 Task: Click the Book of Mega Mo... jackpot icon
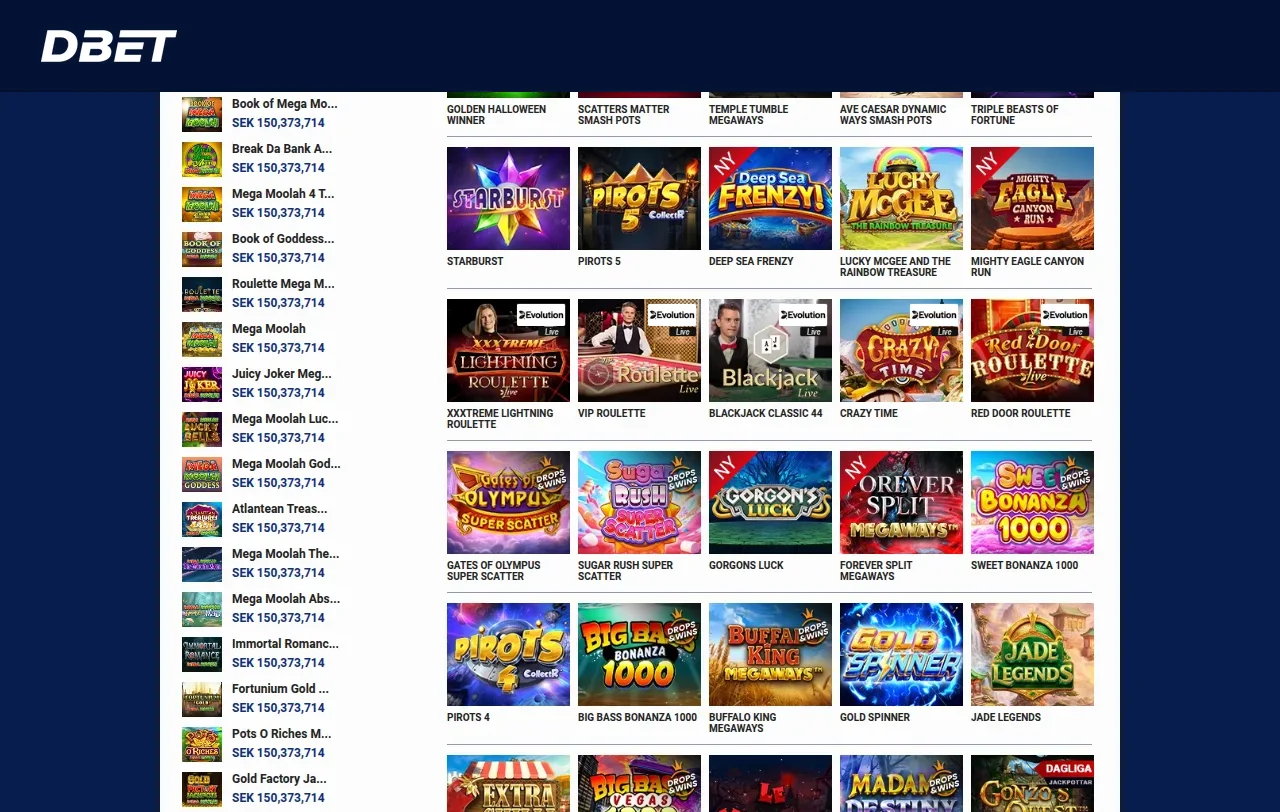point(202,114)
